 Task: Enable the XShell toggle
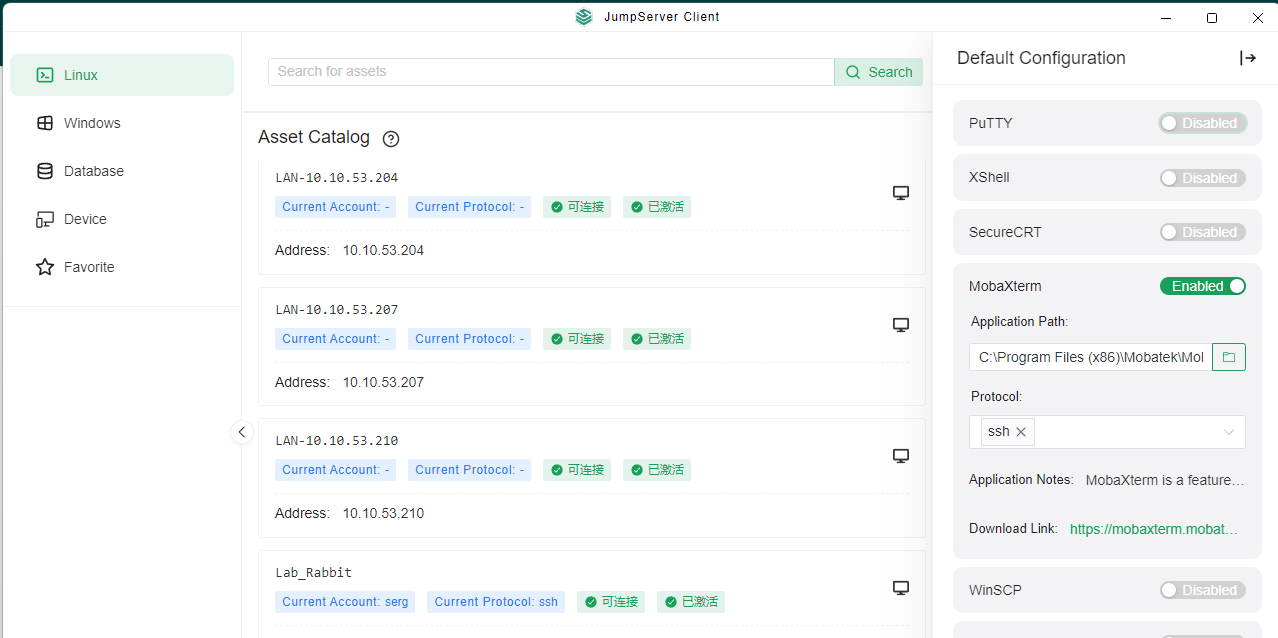1203,178
